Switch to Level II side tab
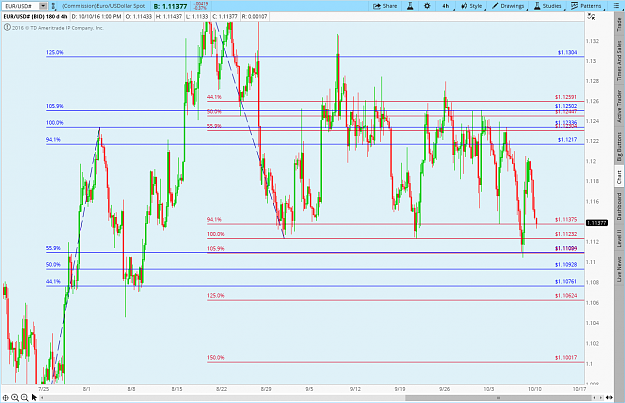This screenshot has width=625, height=403. tap(619, 238)
